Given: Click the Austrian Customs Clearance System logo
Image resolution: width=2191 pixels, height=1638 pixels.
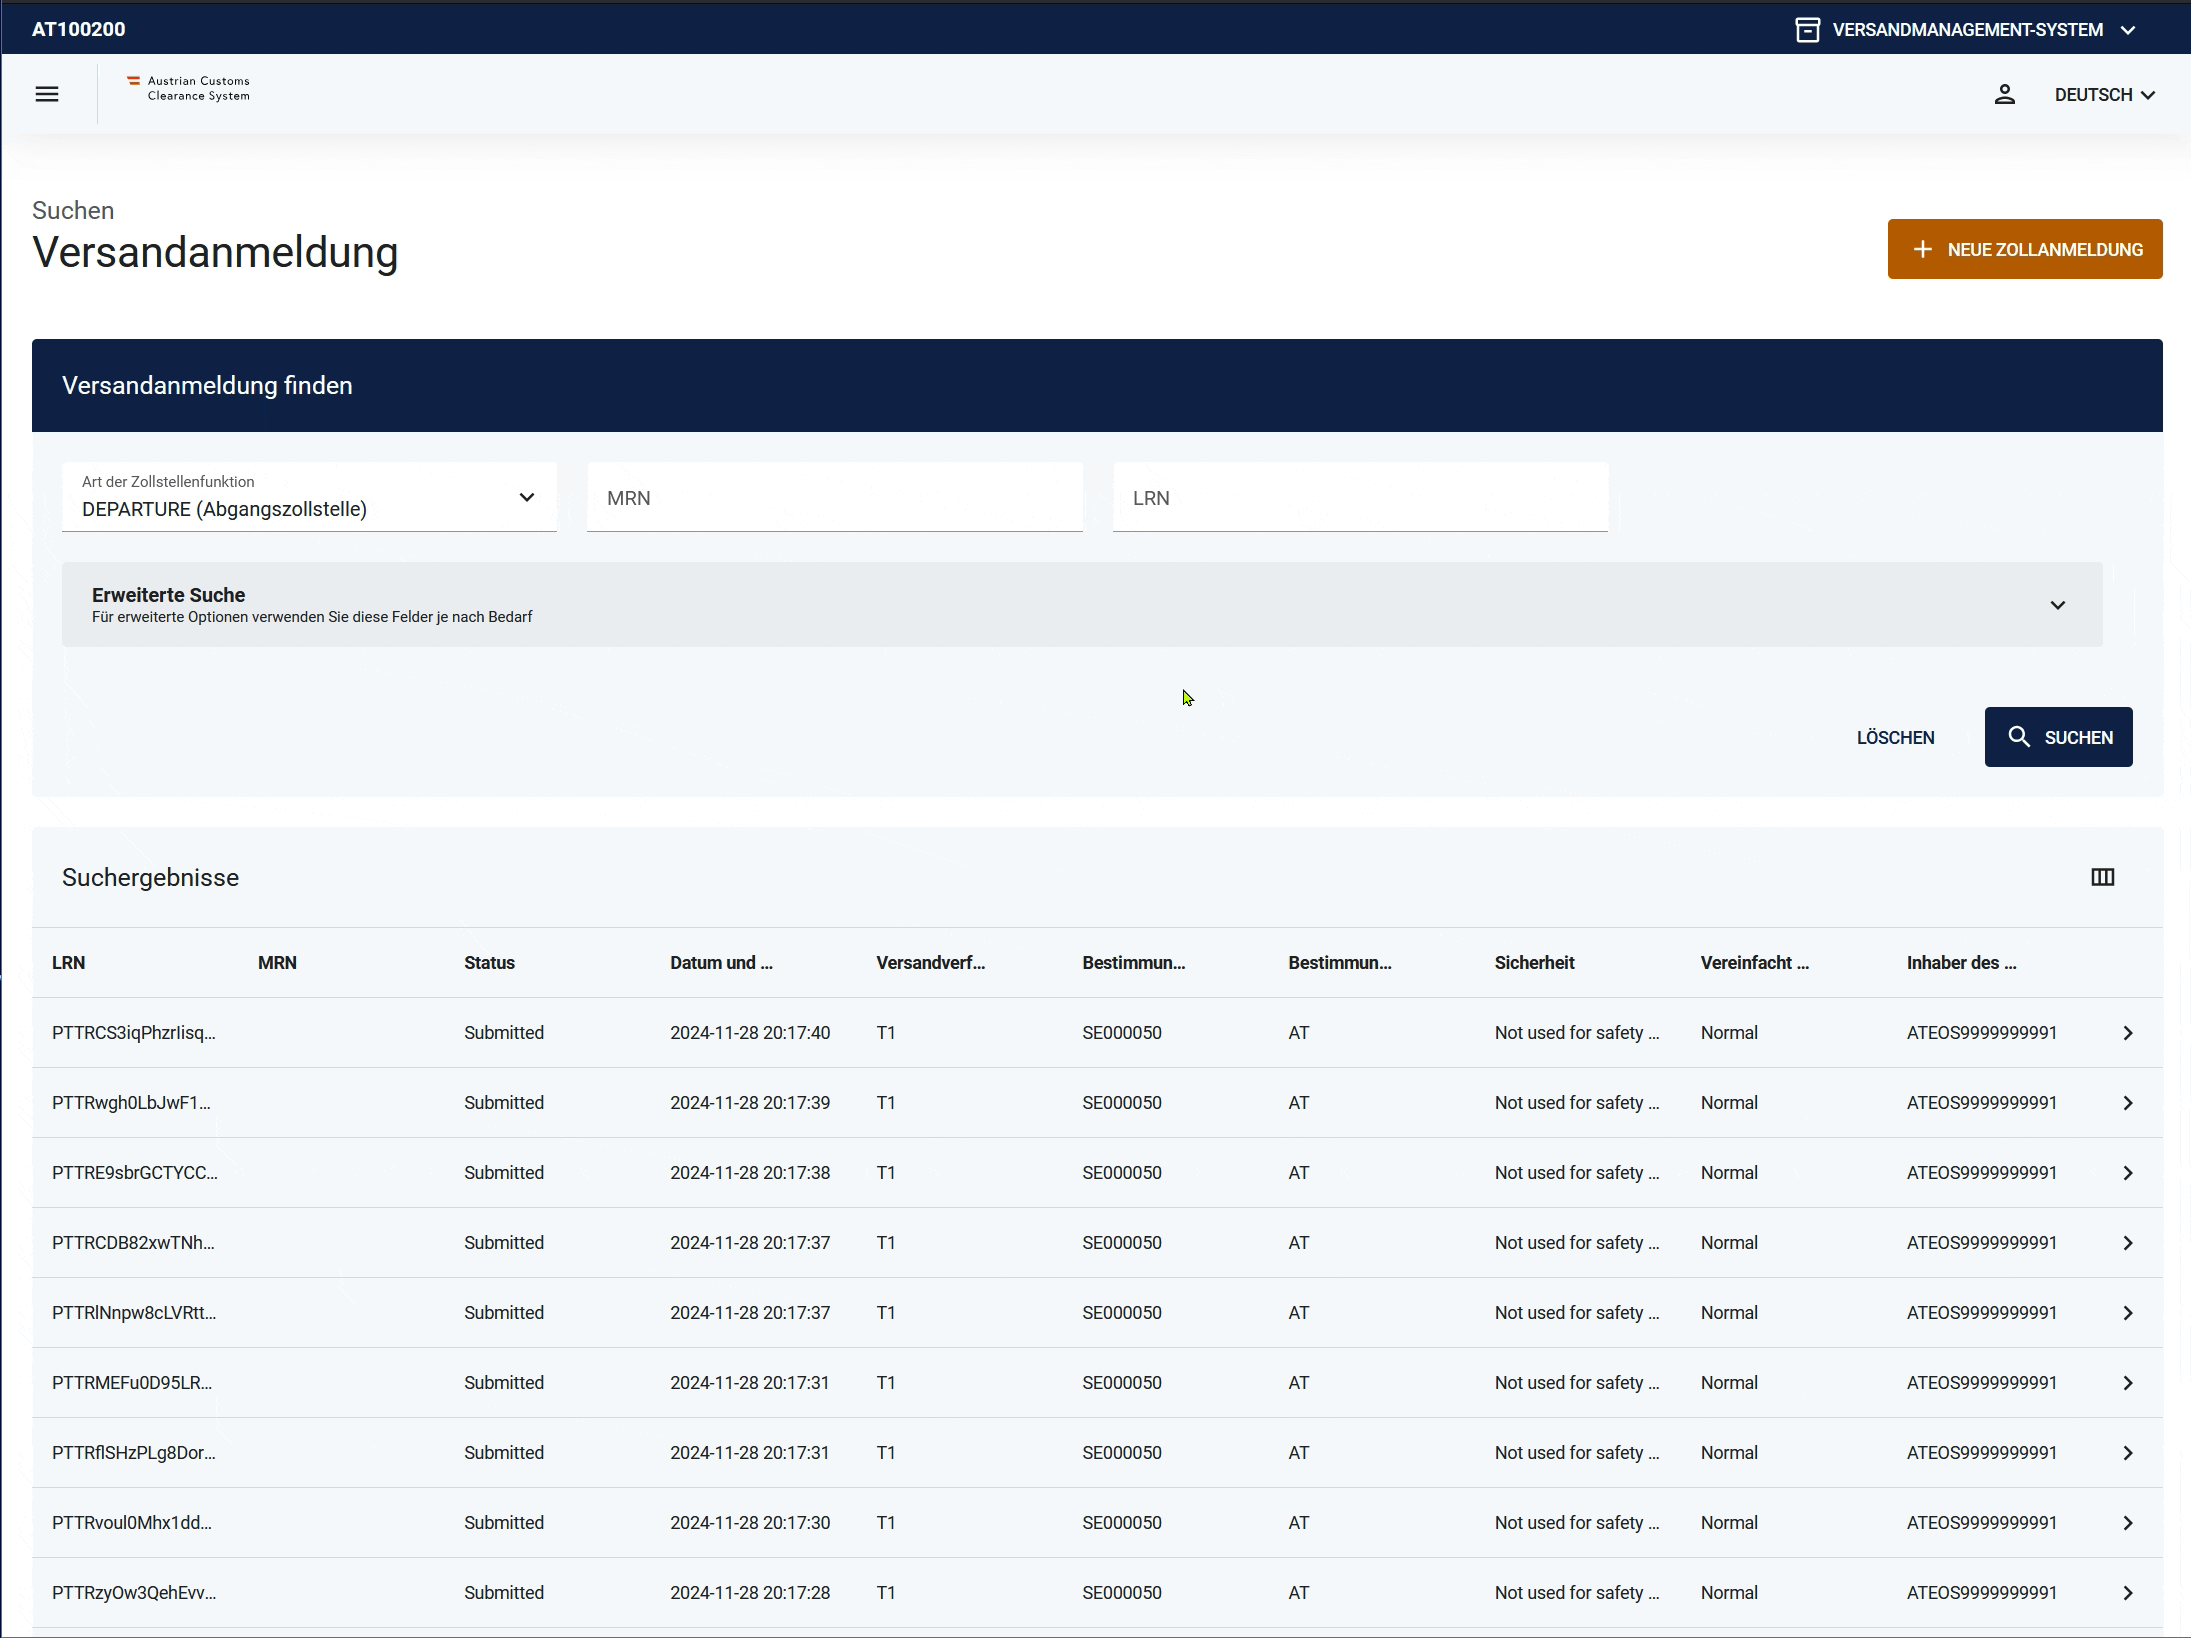Looking at the screenshot, I should click(x=189, y=89).
